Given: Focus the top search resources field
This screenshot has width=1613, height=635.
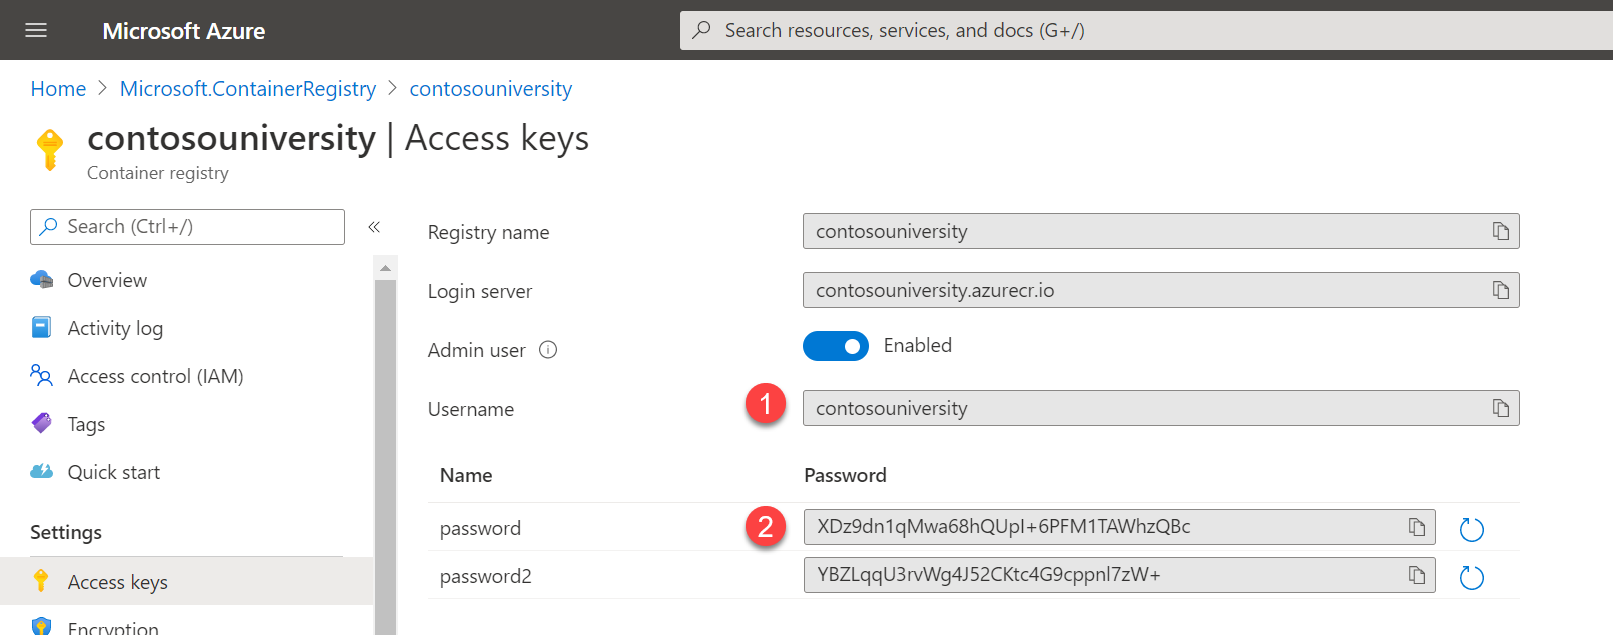Looking at the screenshot, I should [1146, 30].
